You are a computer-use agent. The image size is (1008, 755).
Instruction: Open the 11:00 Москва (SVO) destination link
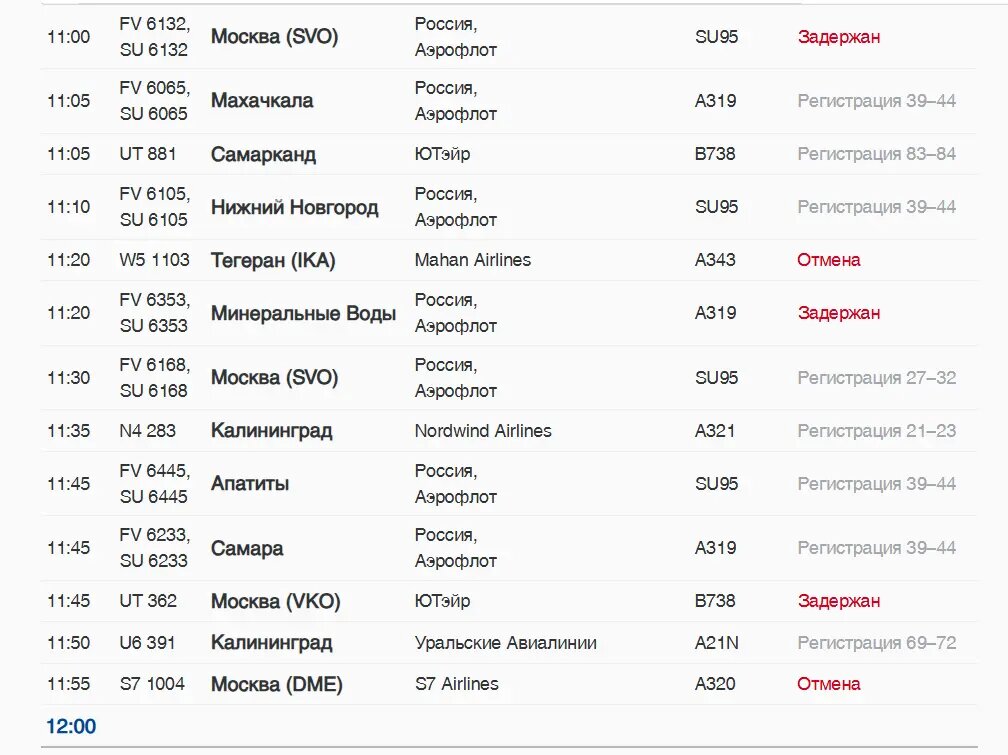[x=274, y=37]
